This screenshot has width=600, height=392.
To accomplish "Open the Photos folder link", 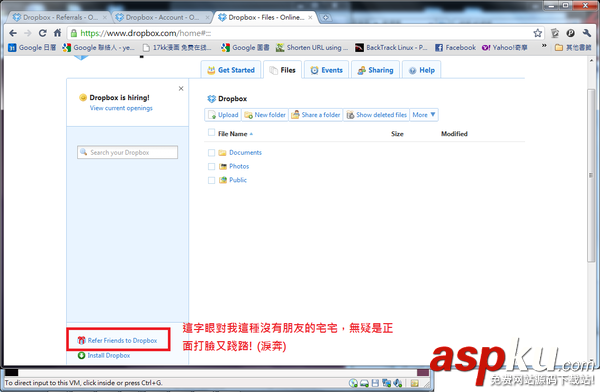I will click(239, 166).
